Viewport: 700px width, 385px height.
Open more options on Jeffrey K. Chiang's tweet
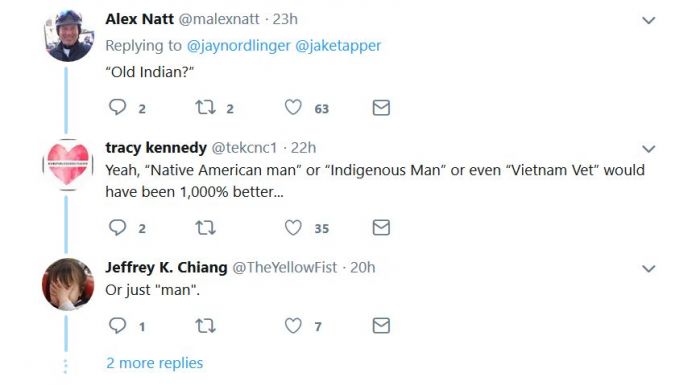click(x=648, y=268)
